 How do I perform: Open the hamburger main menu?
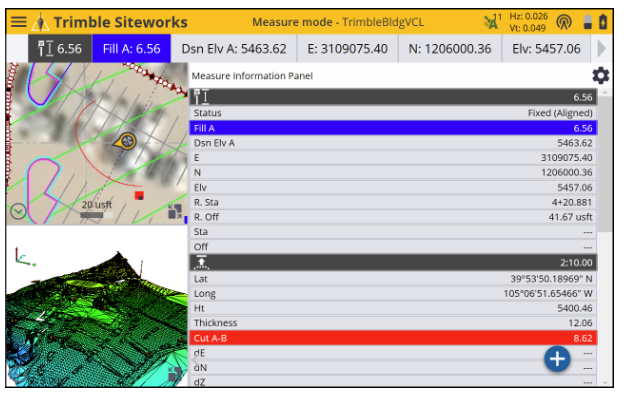[x=19, y=22]
